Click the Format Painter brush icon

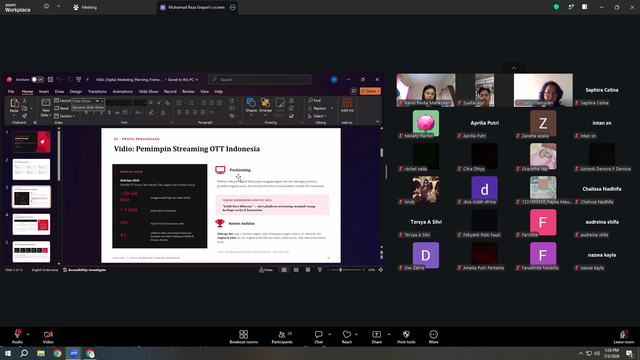click(24, 116)
